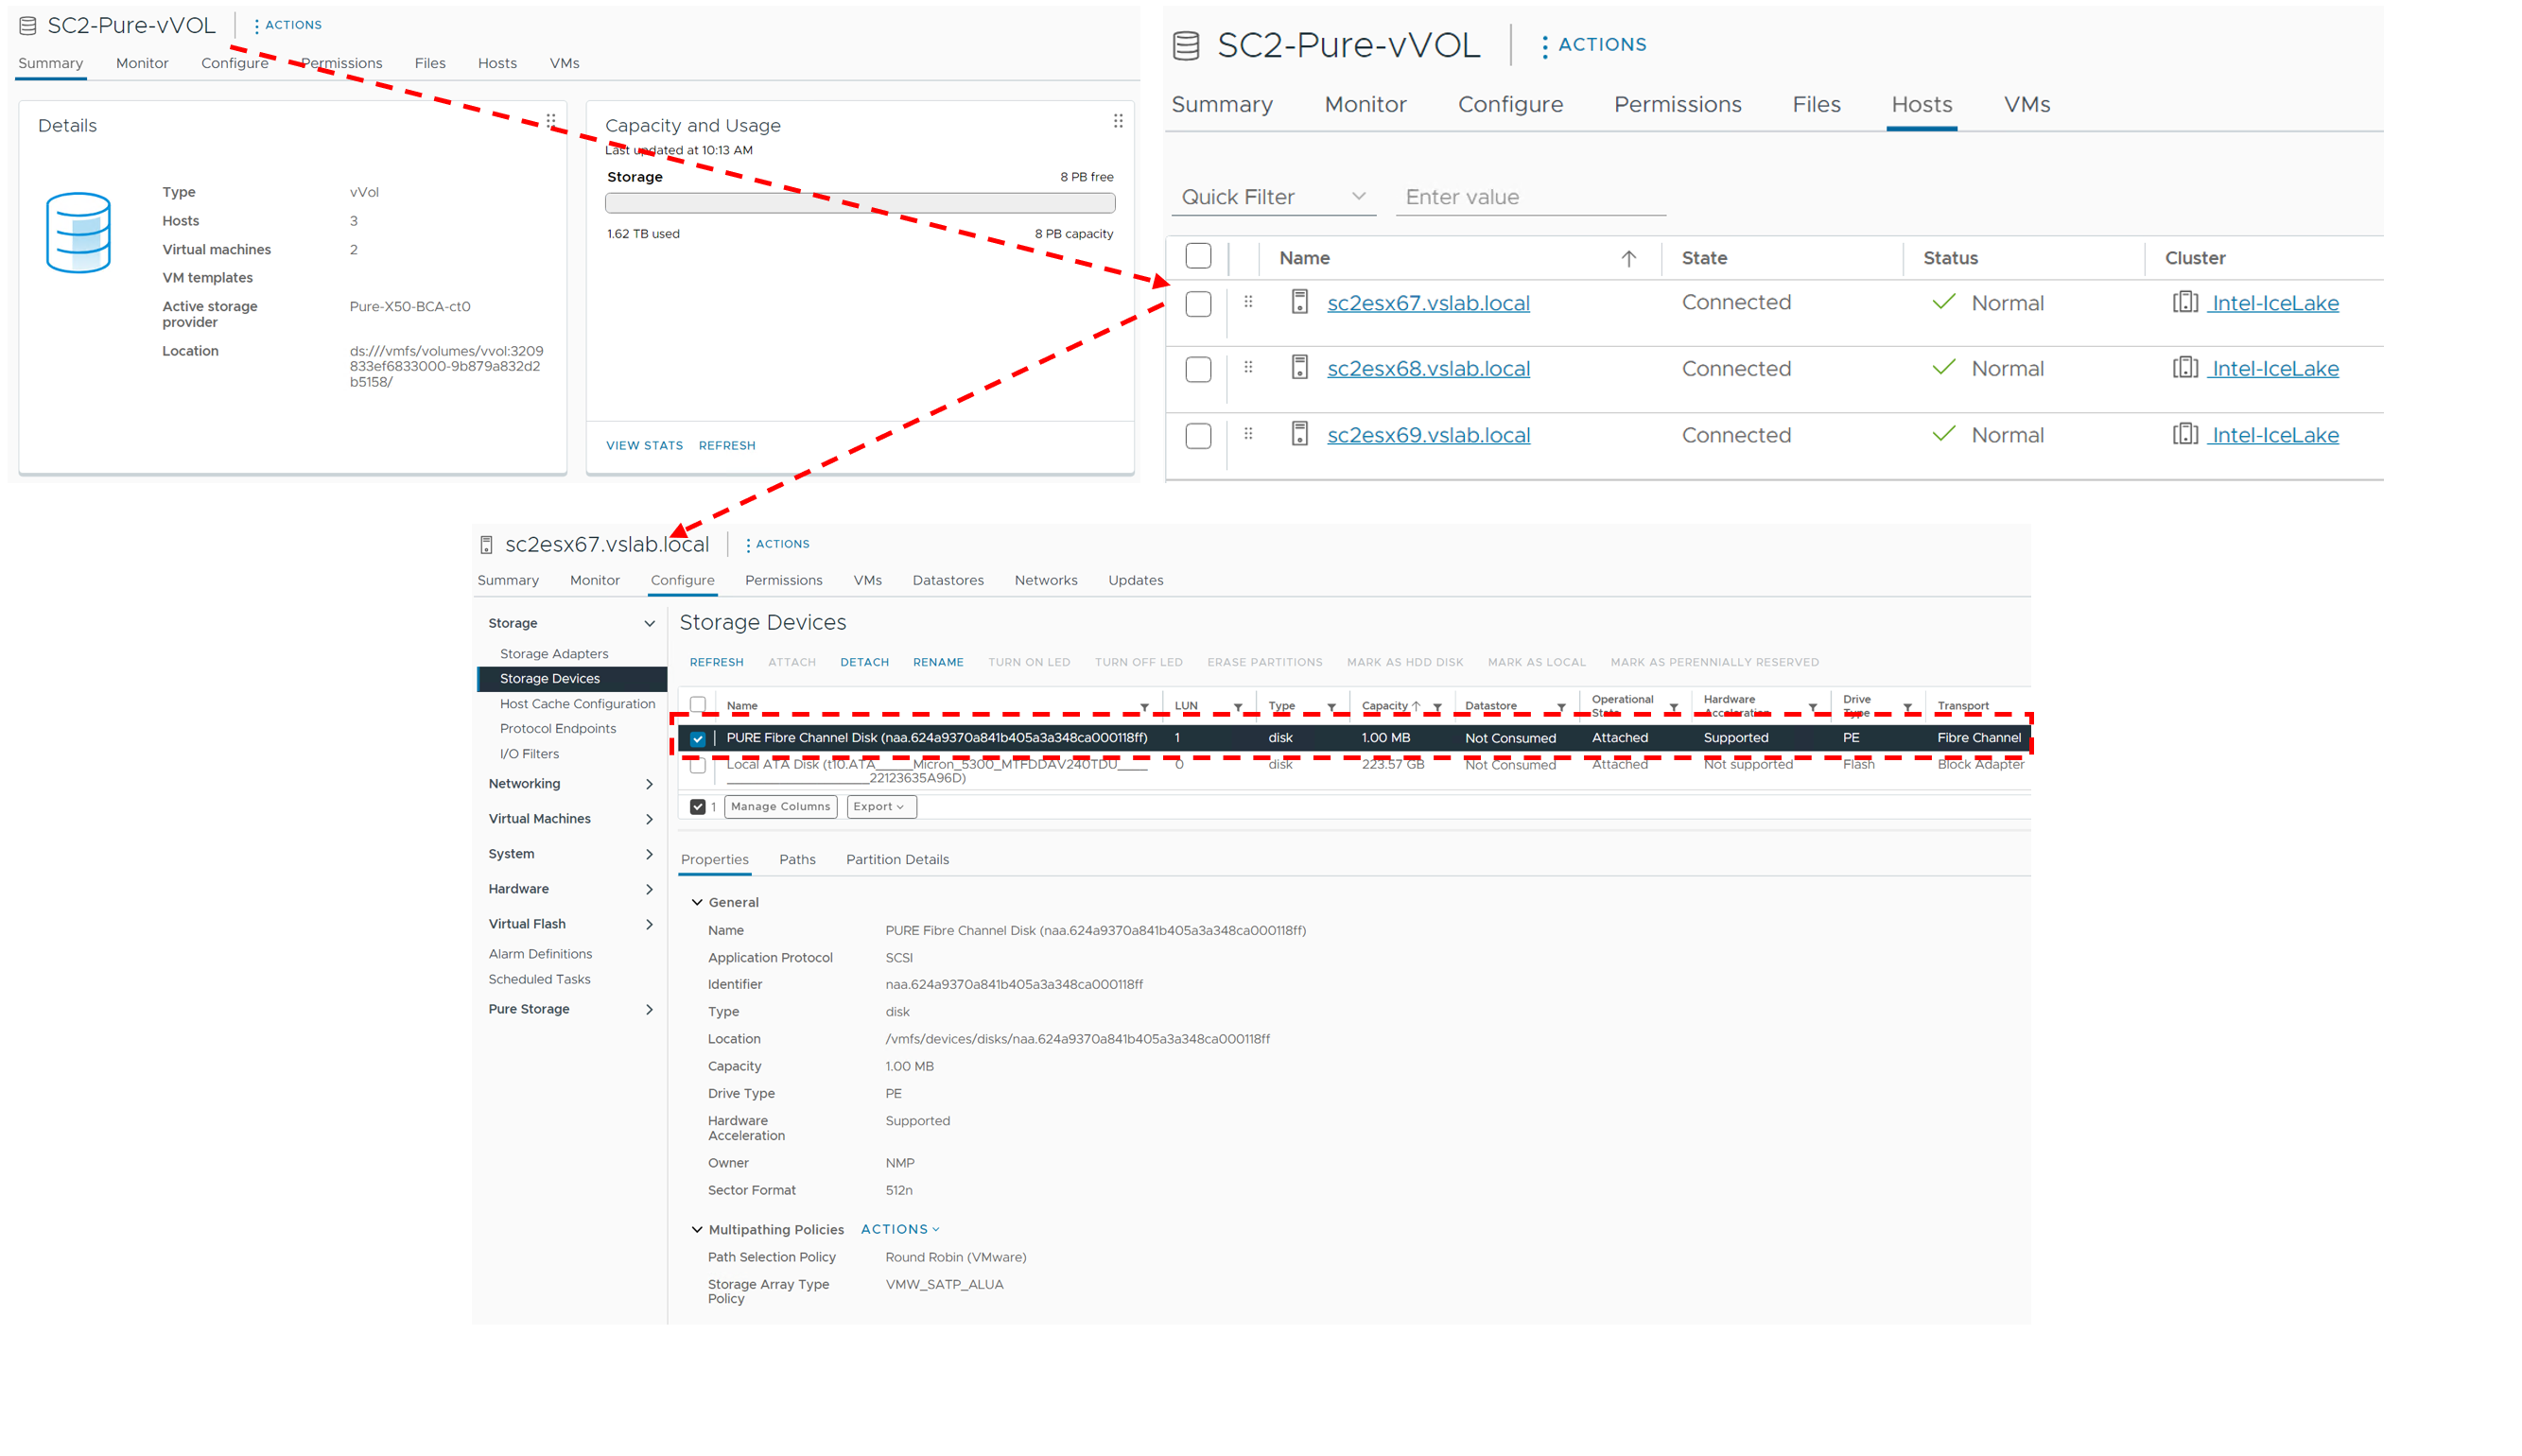The height and width of the screenshot is (1456, 2522).
Task: Click the DETACH button for storage devices
Action: tap(864, 662)
